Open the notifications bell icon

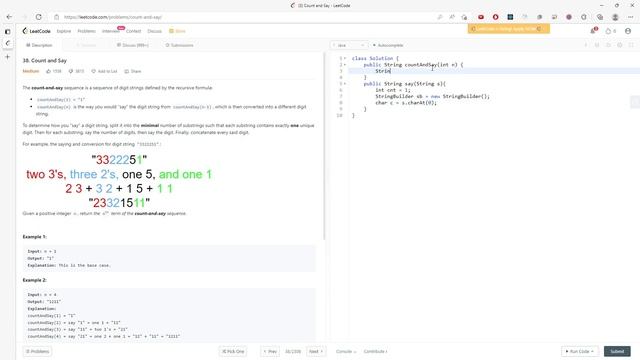click(x=593, y=31)
